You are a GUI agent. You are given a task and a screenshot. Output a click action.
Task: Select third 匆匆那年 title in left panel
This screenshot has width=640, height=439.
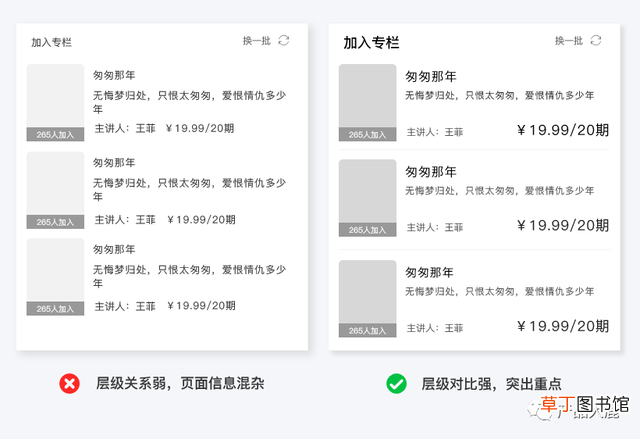click(x=114, y=249)
